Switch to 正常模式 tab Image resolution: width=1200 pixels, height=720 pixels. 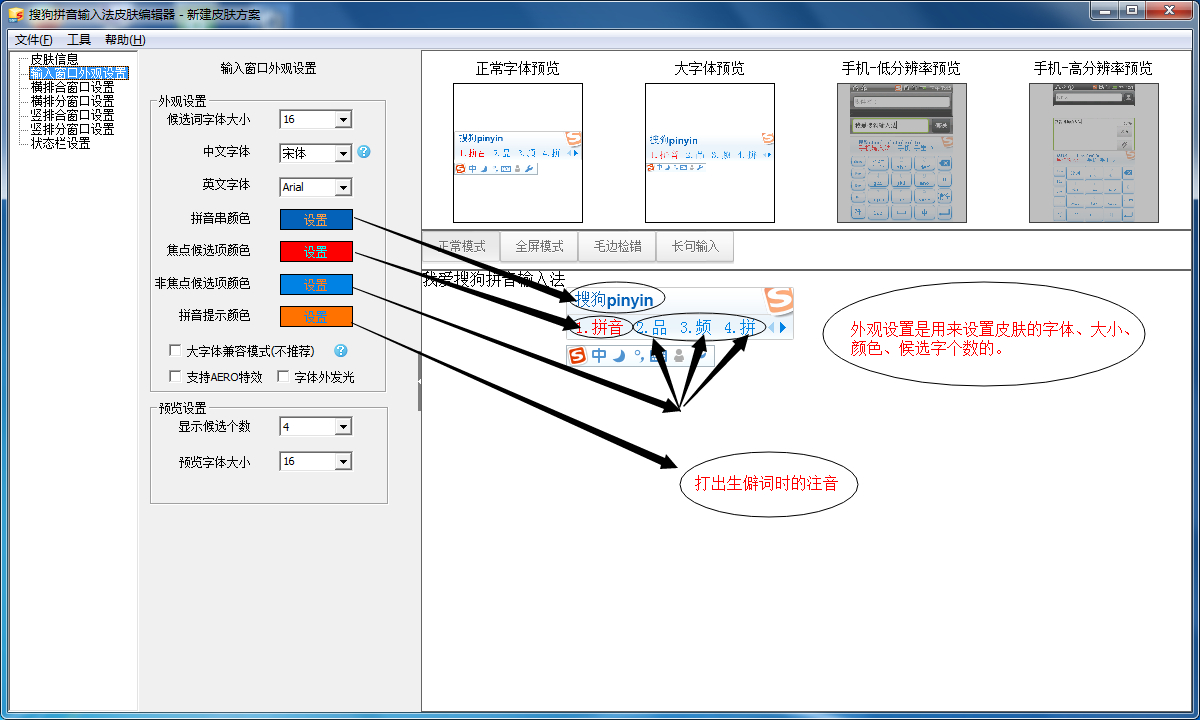461,246
